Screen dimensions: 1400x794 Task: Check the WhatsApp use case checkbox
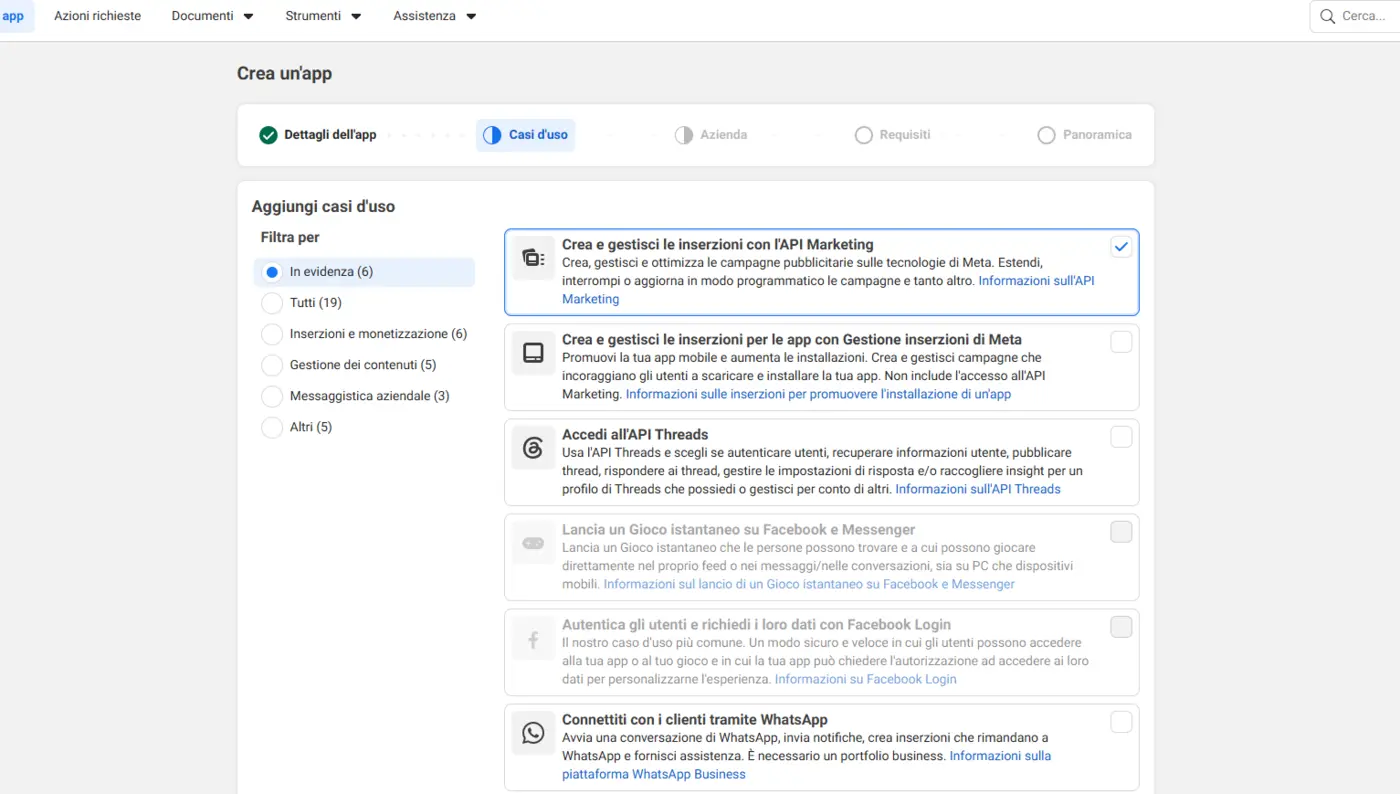(x=1121, y=722)
